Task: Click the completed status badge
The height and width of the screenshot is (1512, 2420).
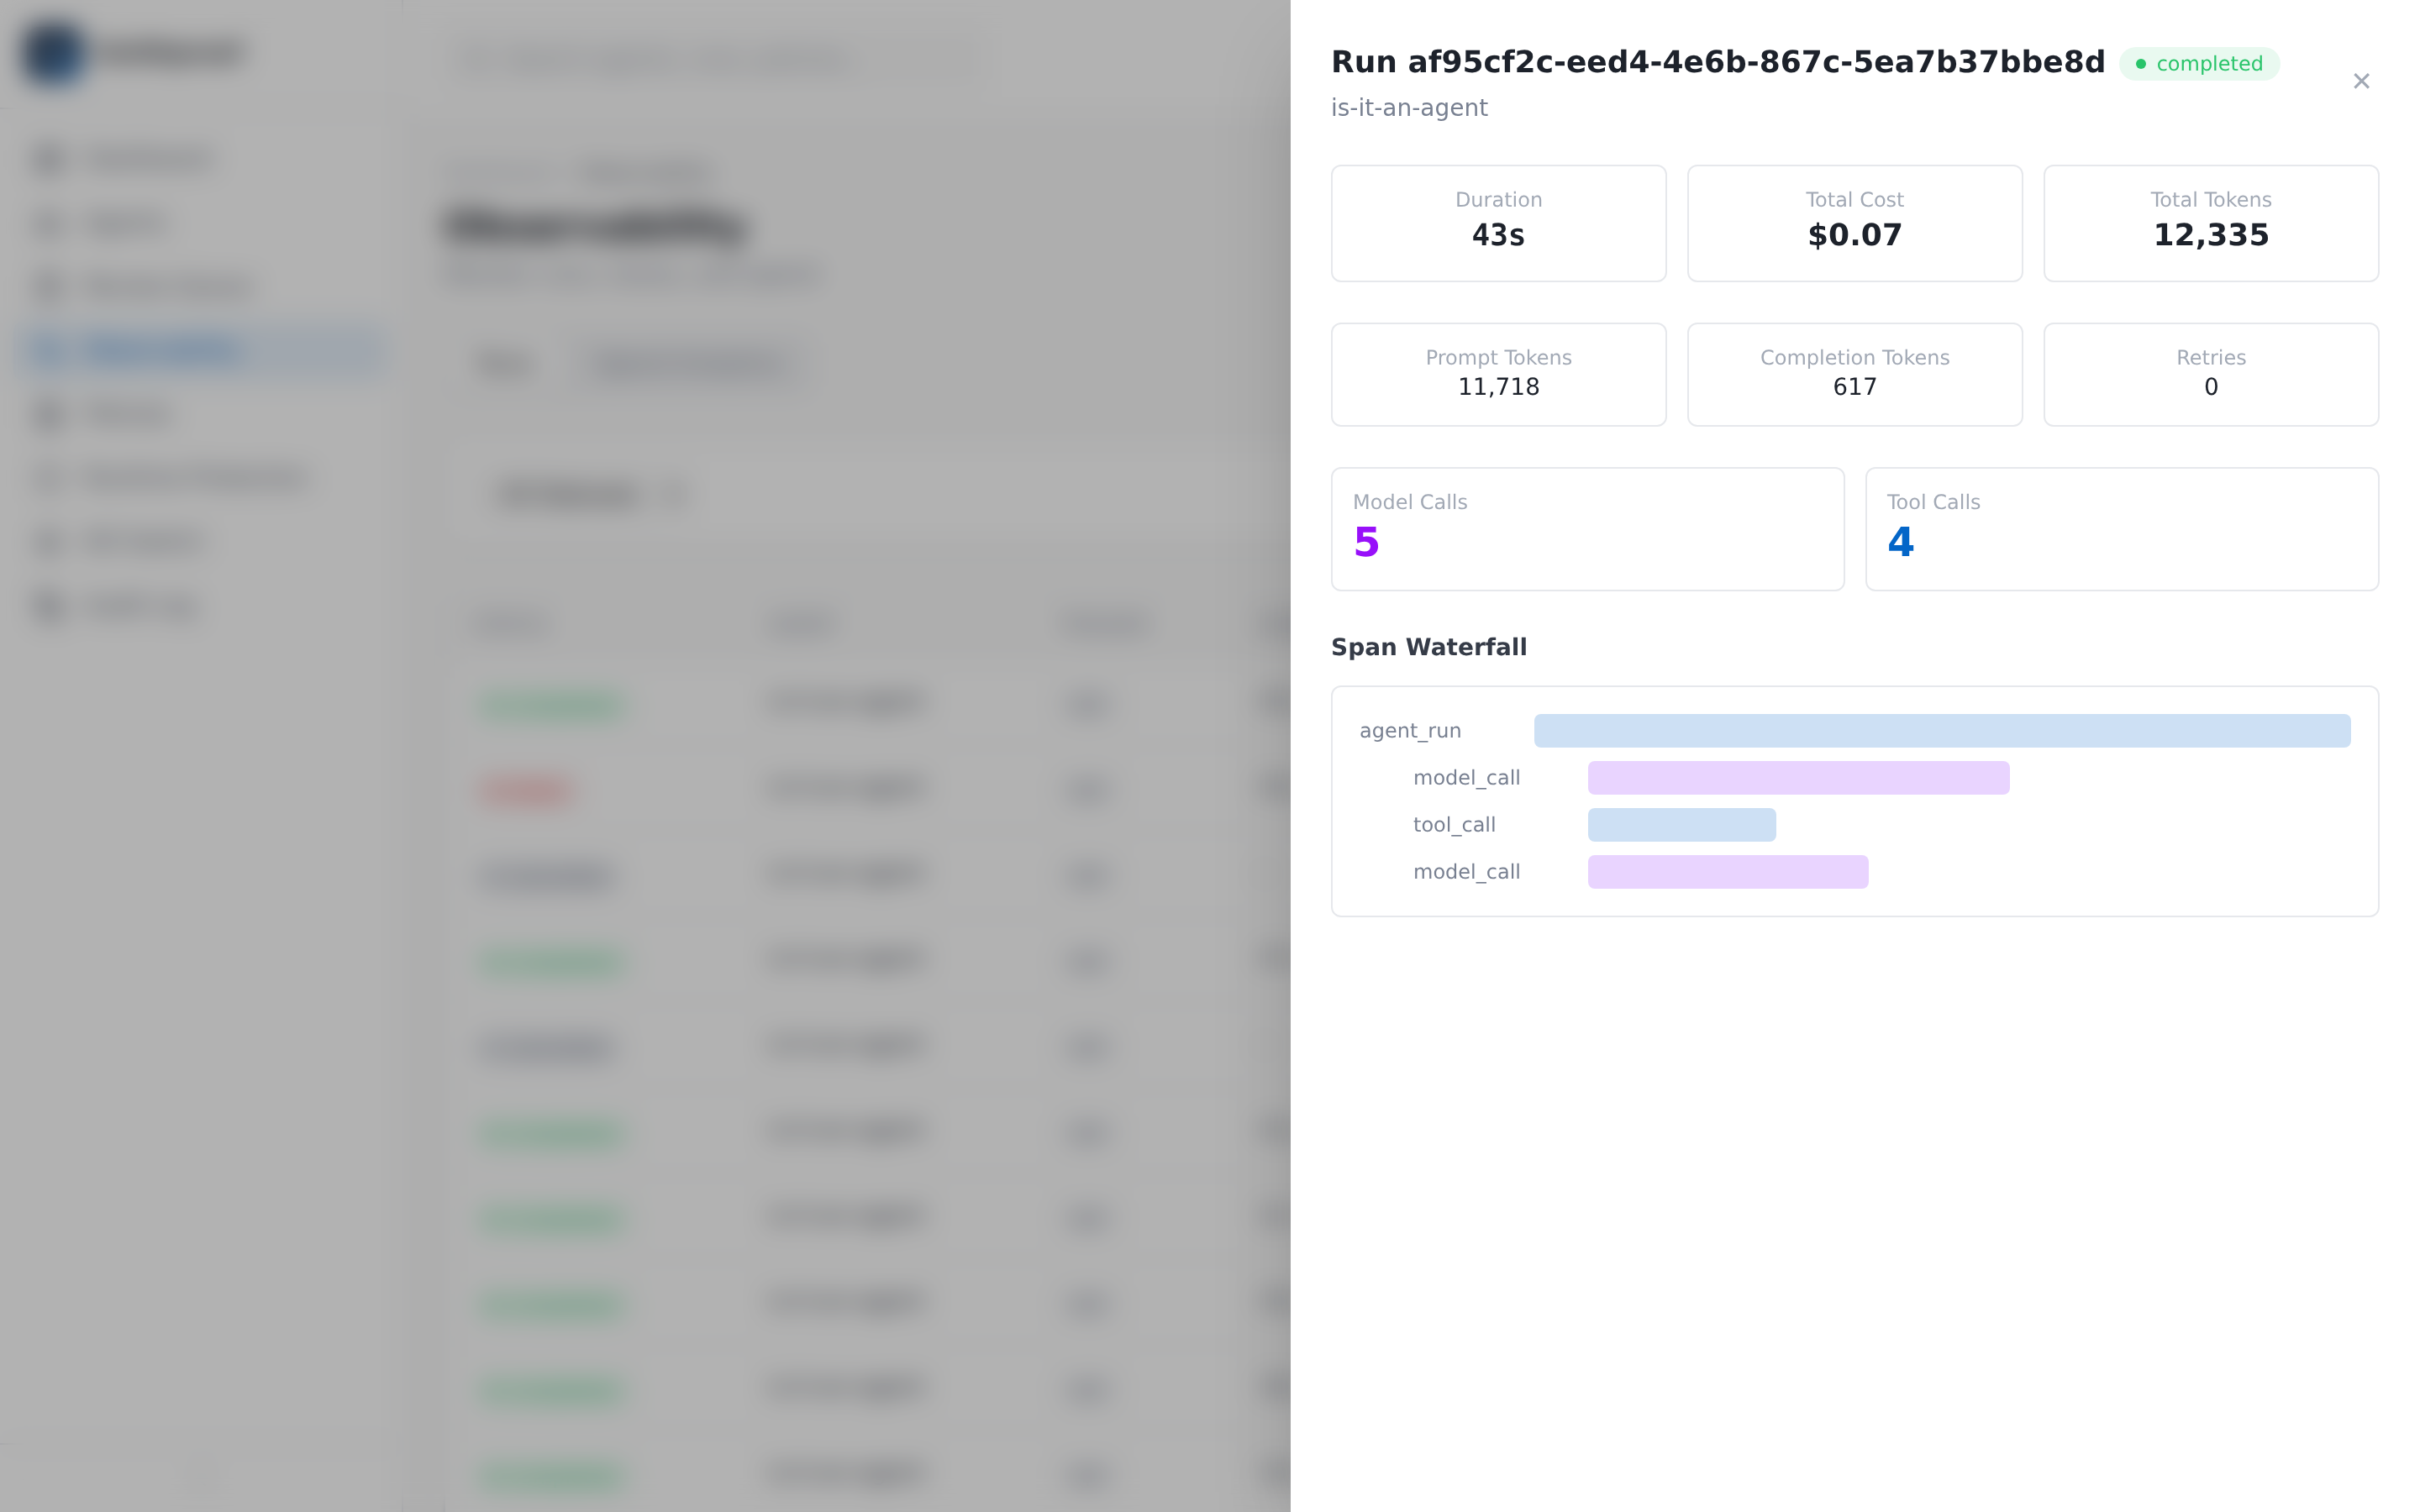Action: pos(2199,64)
